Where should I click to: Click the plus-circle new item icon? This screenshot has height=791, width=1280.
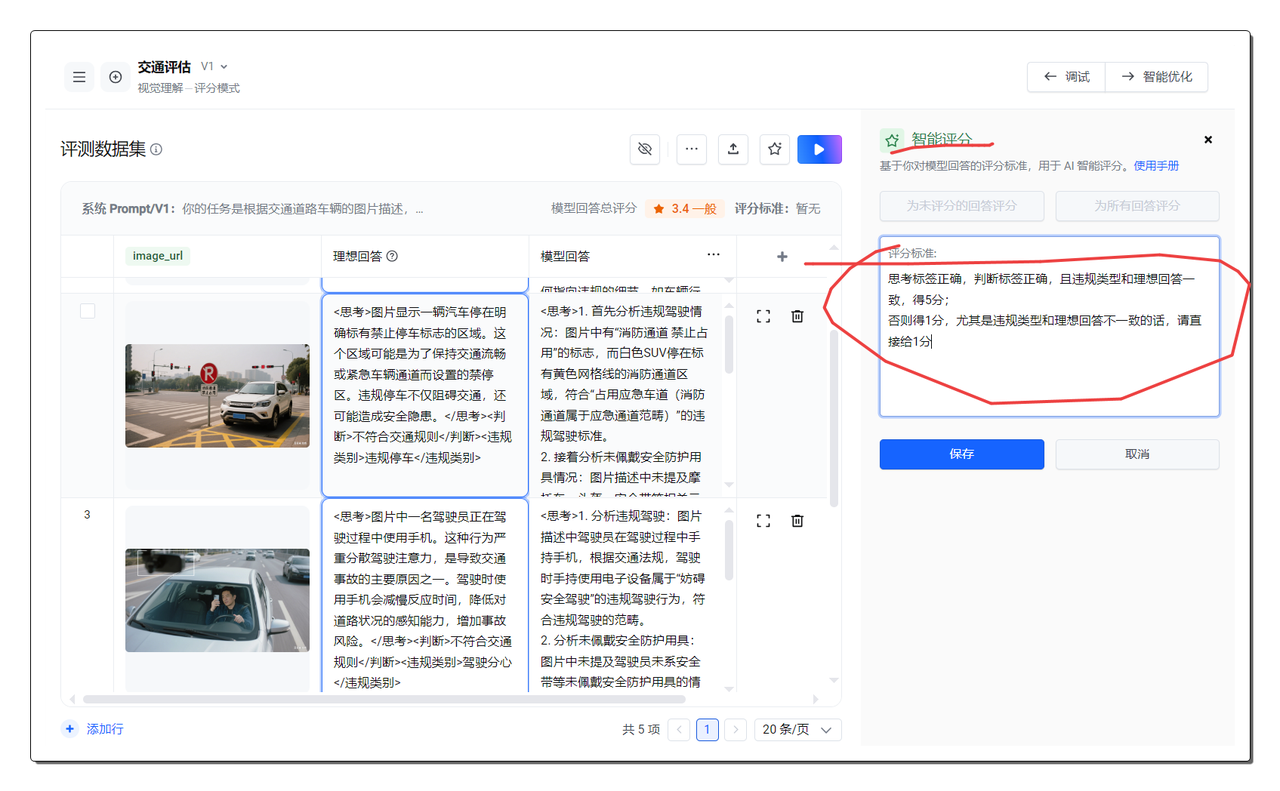click(115, 77)
